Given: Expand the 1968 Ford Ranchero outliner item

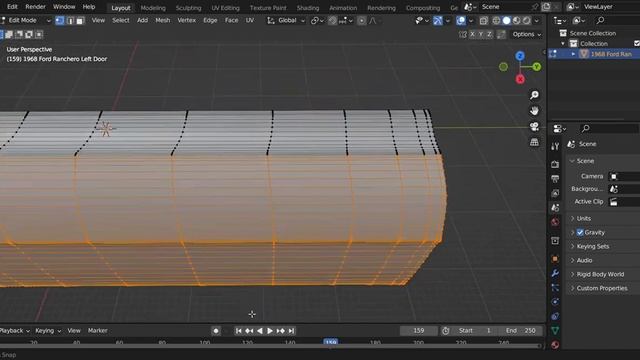Looking at the screenshot, I should point(573,54).
